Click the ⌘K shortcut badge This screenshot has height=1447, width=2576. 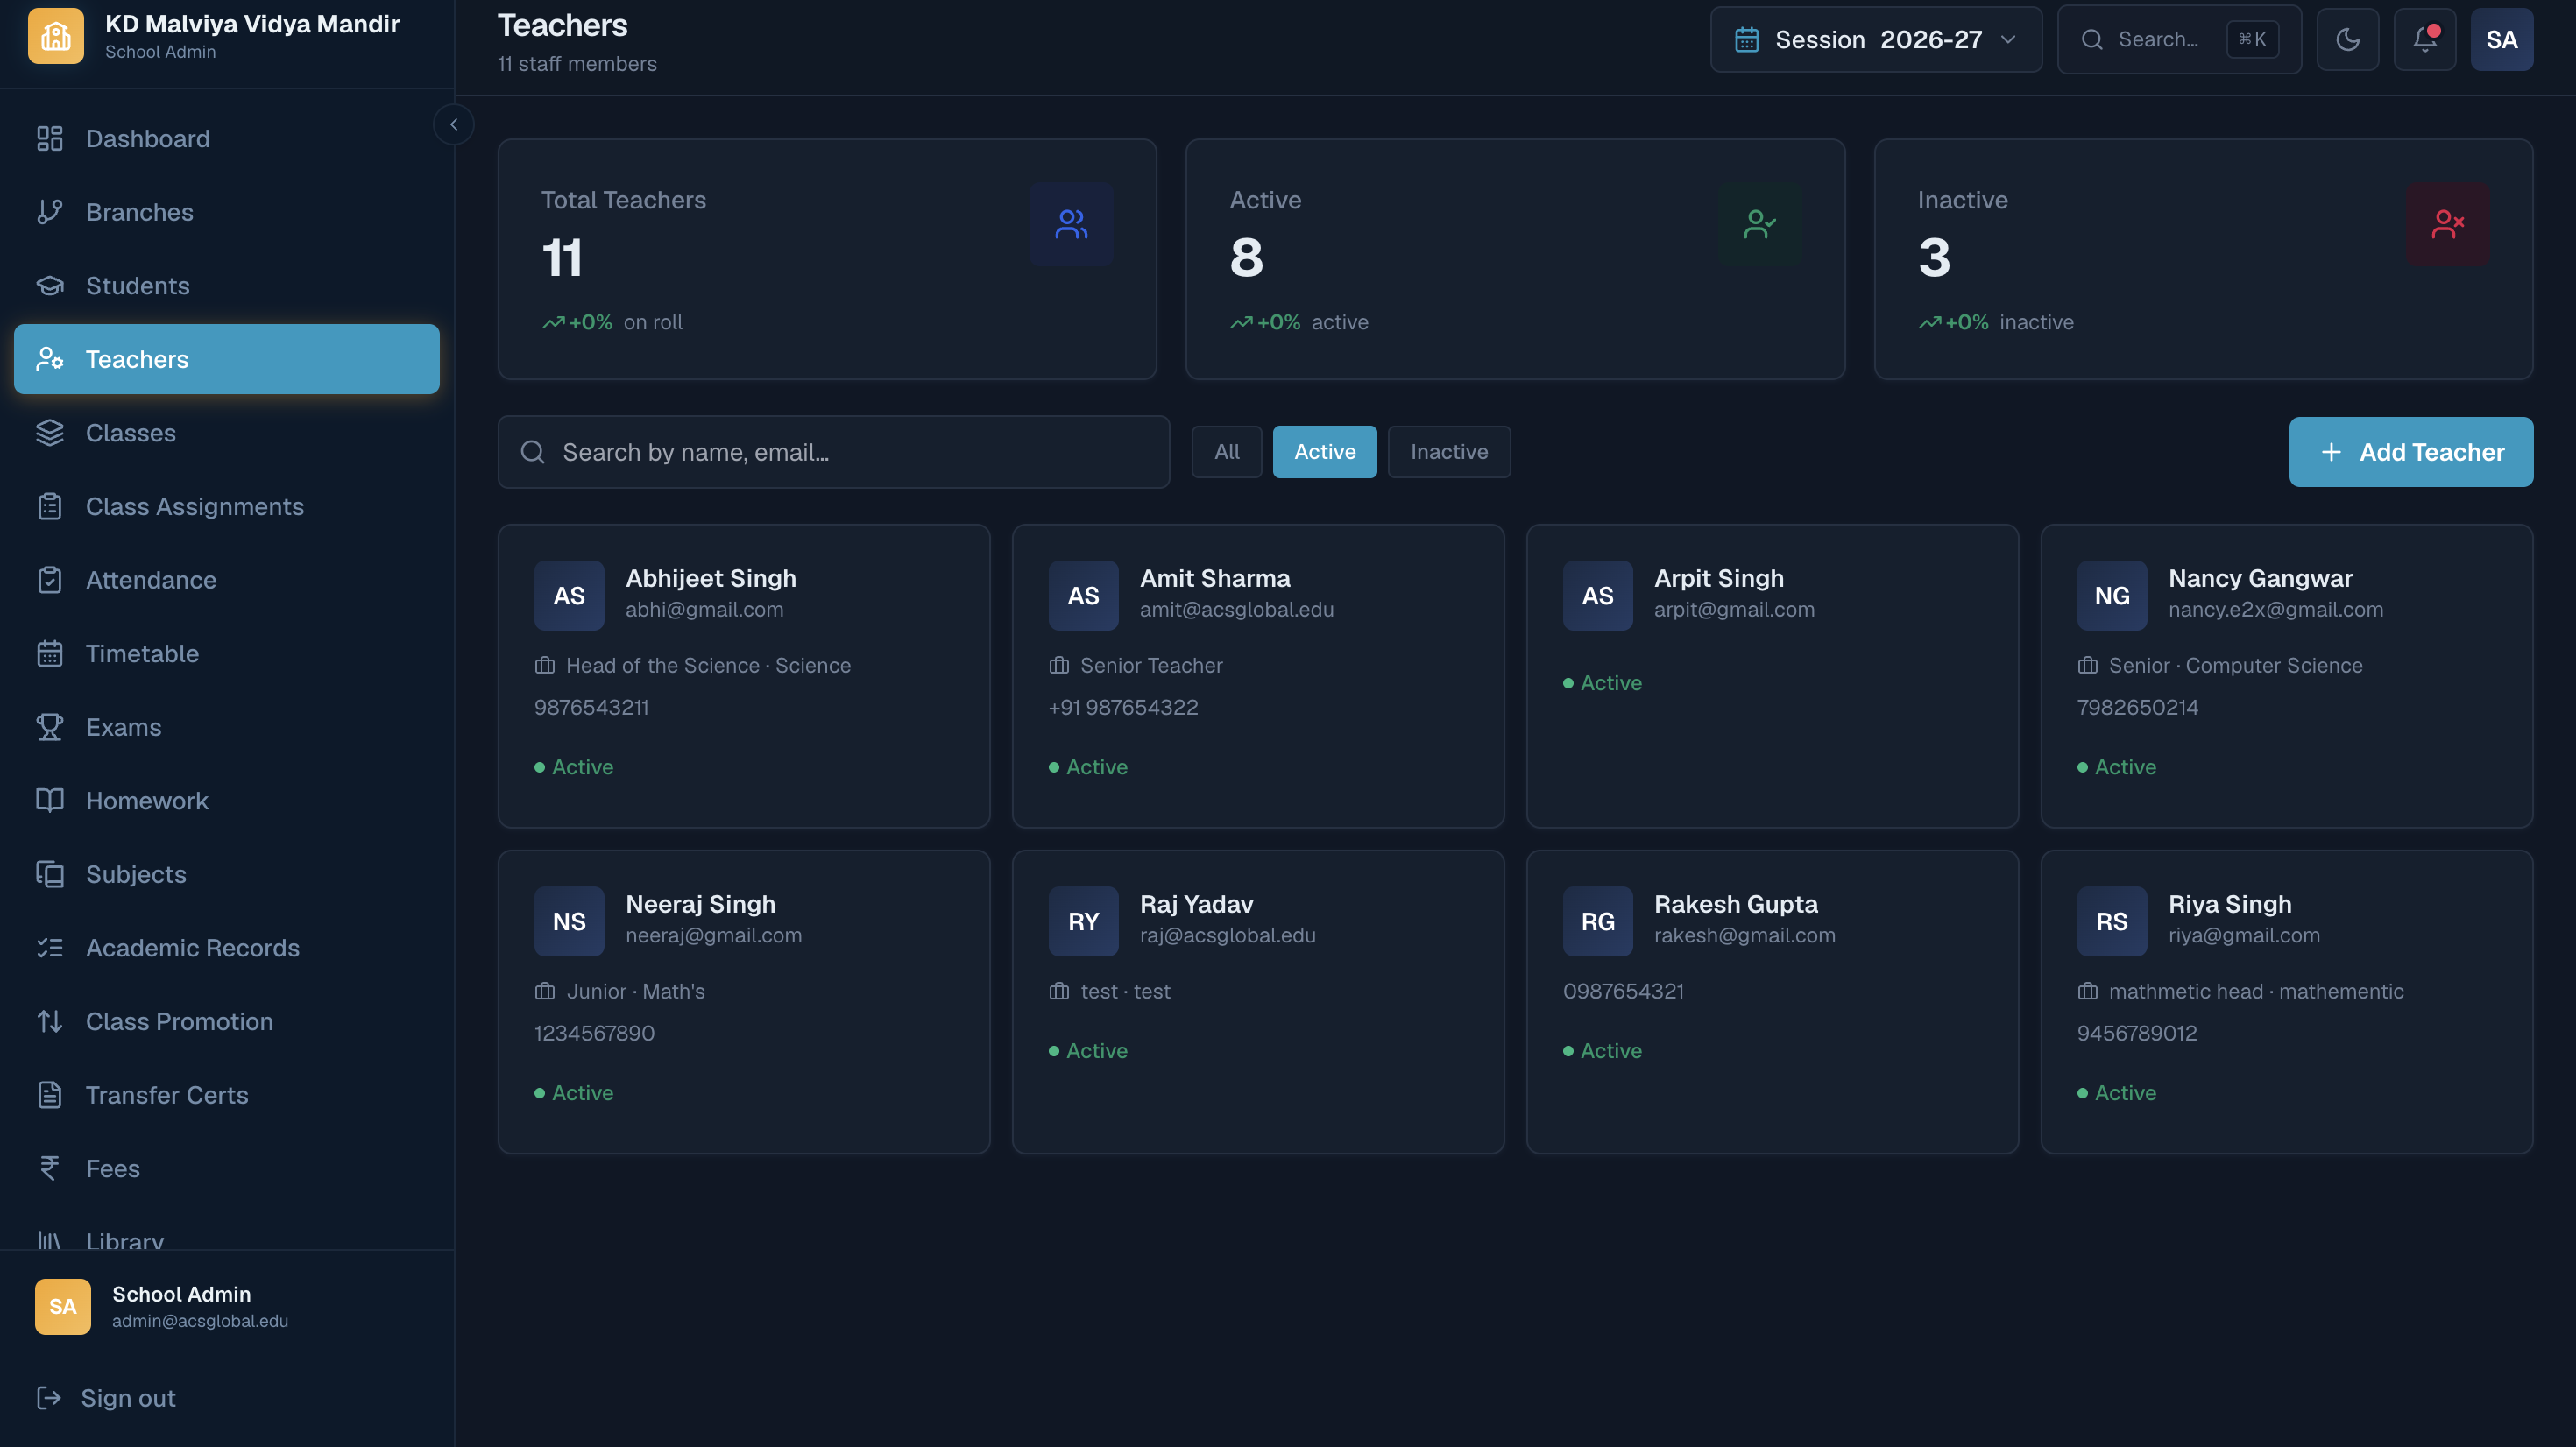[x=2252, y=40]
